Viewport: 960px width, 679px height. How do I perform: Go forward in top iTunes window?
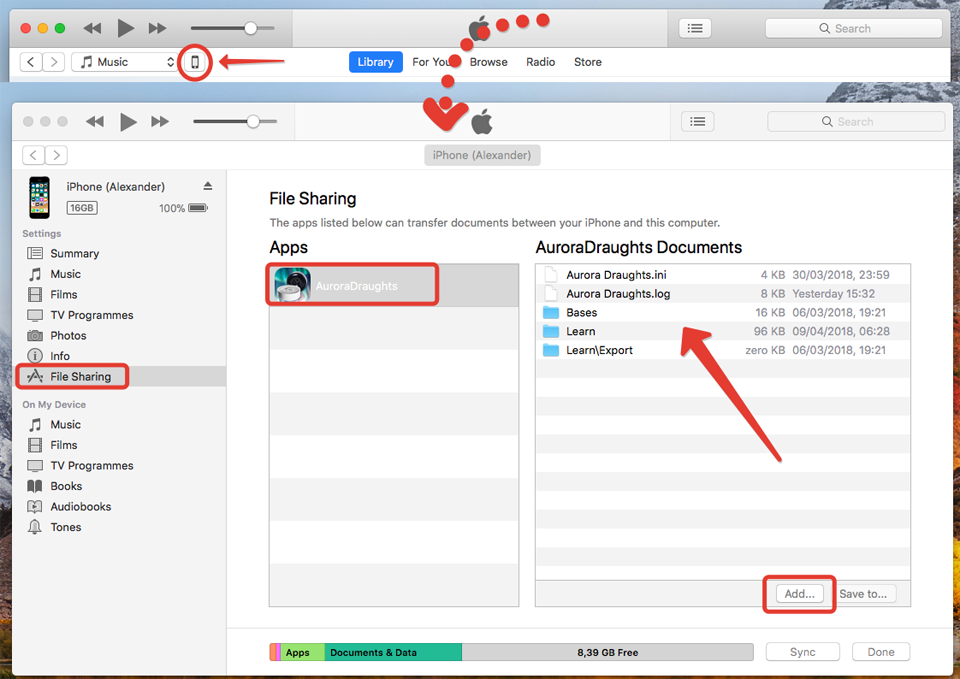tap(54, 62)
